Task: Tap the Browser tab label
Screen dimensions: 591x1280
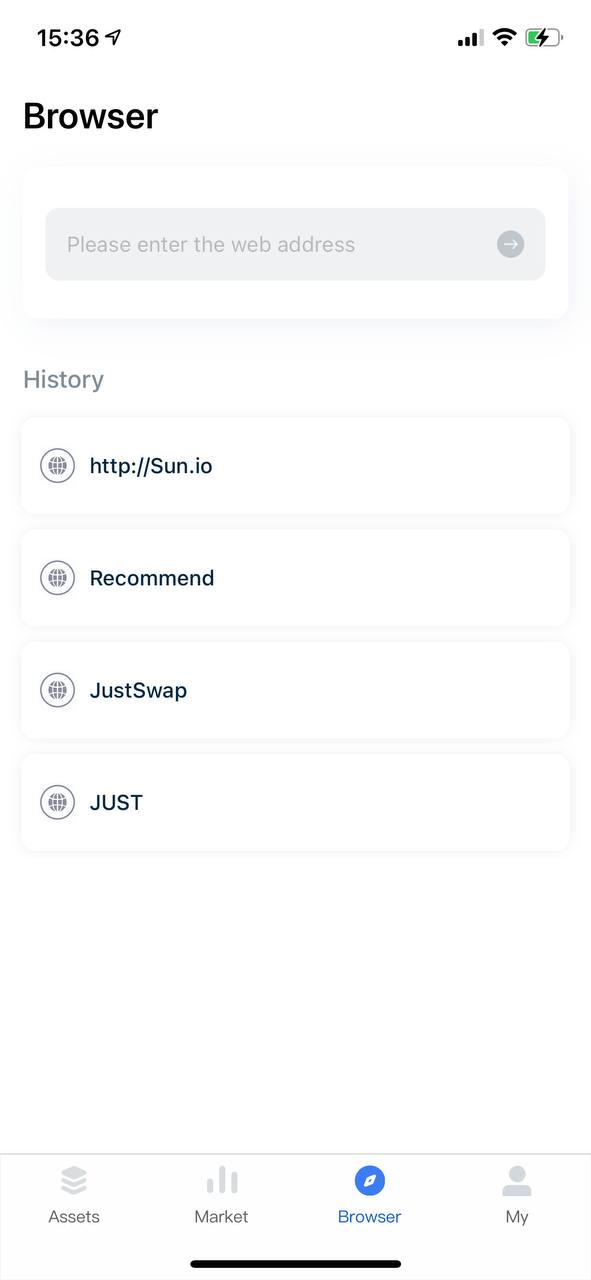Action: 370,1217
